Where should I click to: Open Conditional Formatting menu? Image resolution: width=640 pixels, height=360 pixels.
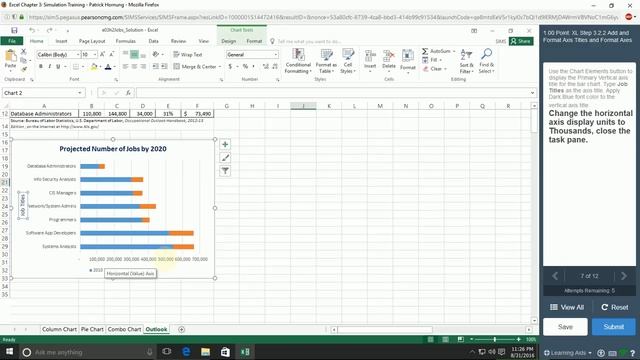pos(298,61)
